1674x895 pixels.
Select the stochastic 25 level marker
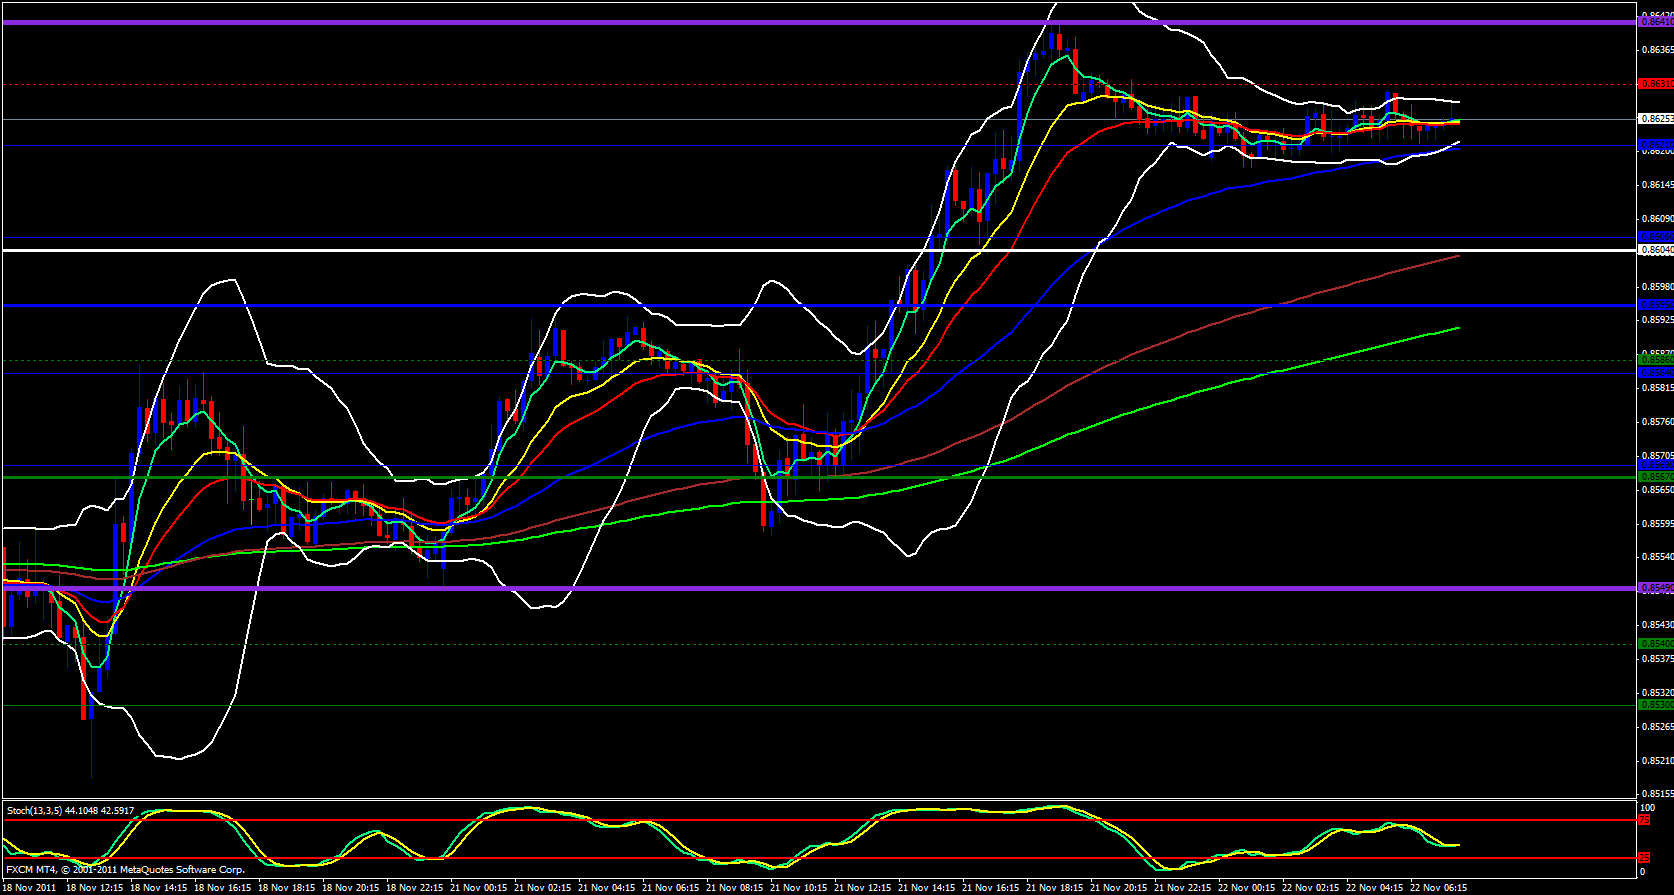(x=1643, y=858)
